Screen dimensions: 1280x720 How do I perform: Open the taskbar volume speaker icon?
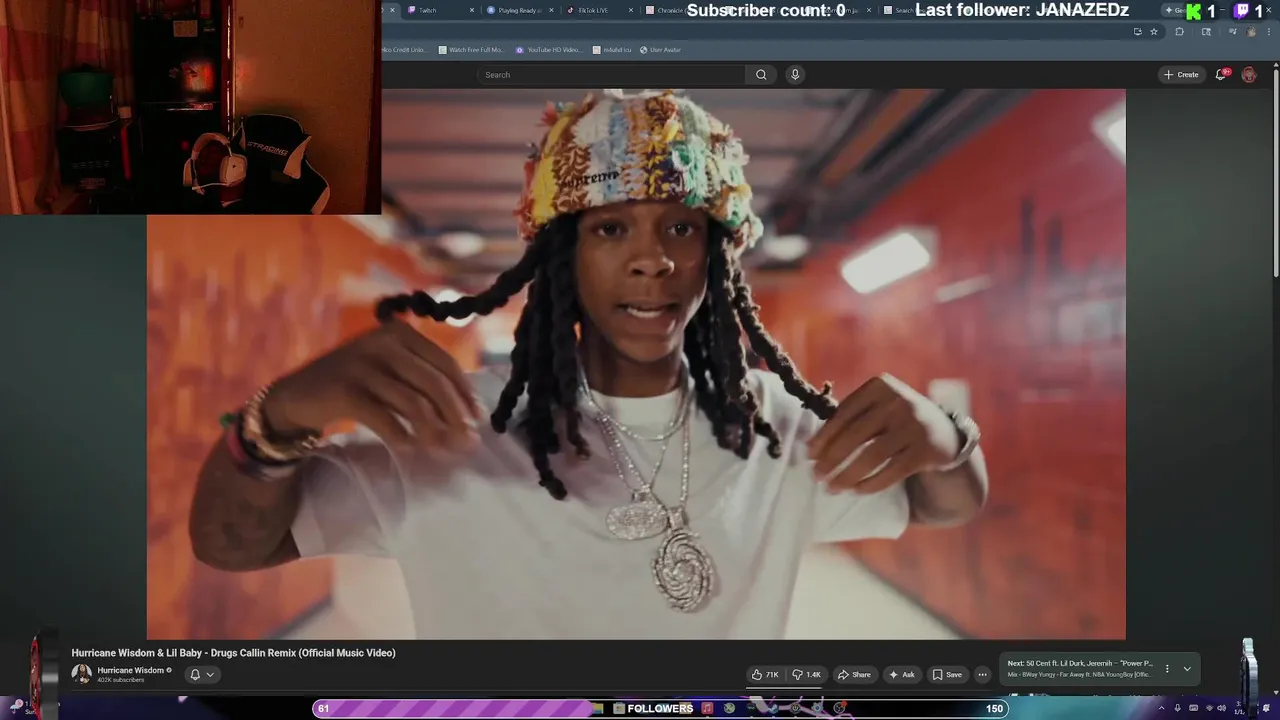(x=1222, y=708)
